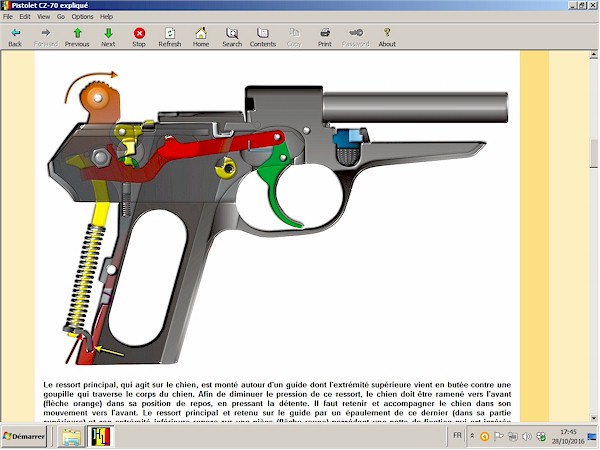The width and height of the screenshot is (600, 450).
Task: Click the CZ-70 pistol mechanism illustration
Action: pos(278,217)
